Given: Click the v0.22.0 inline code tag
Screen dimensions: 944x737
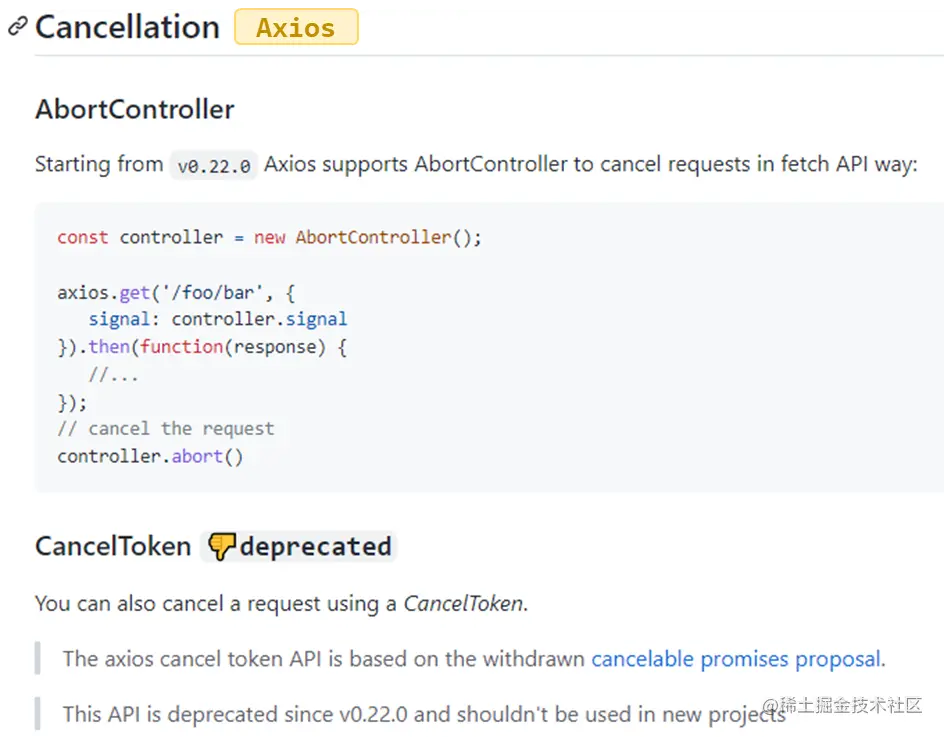Looking at the screenshot, I should point(214,165).
